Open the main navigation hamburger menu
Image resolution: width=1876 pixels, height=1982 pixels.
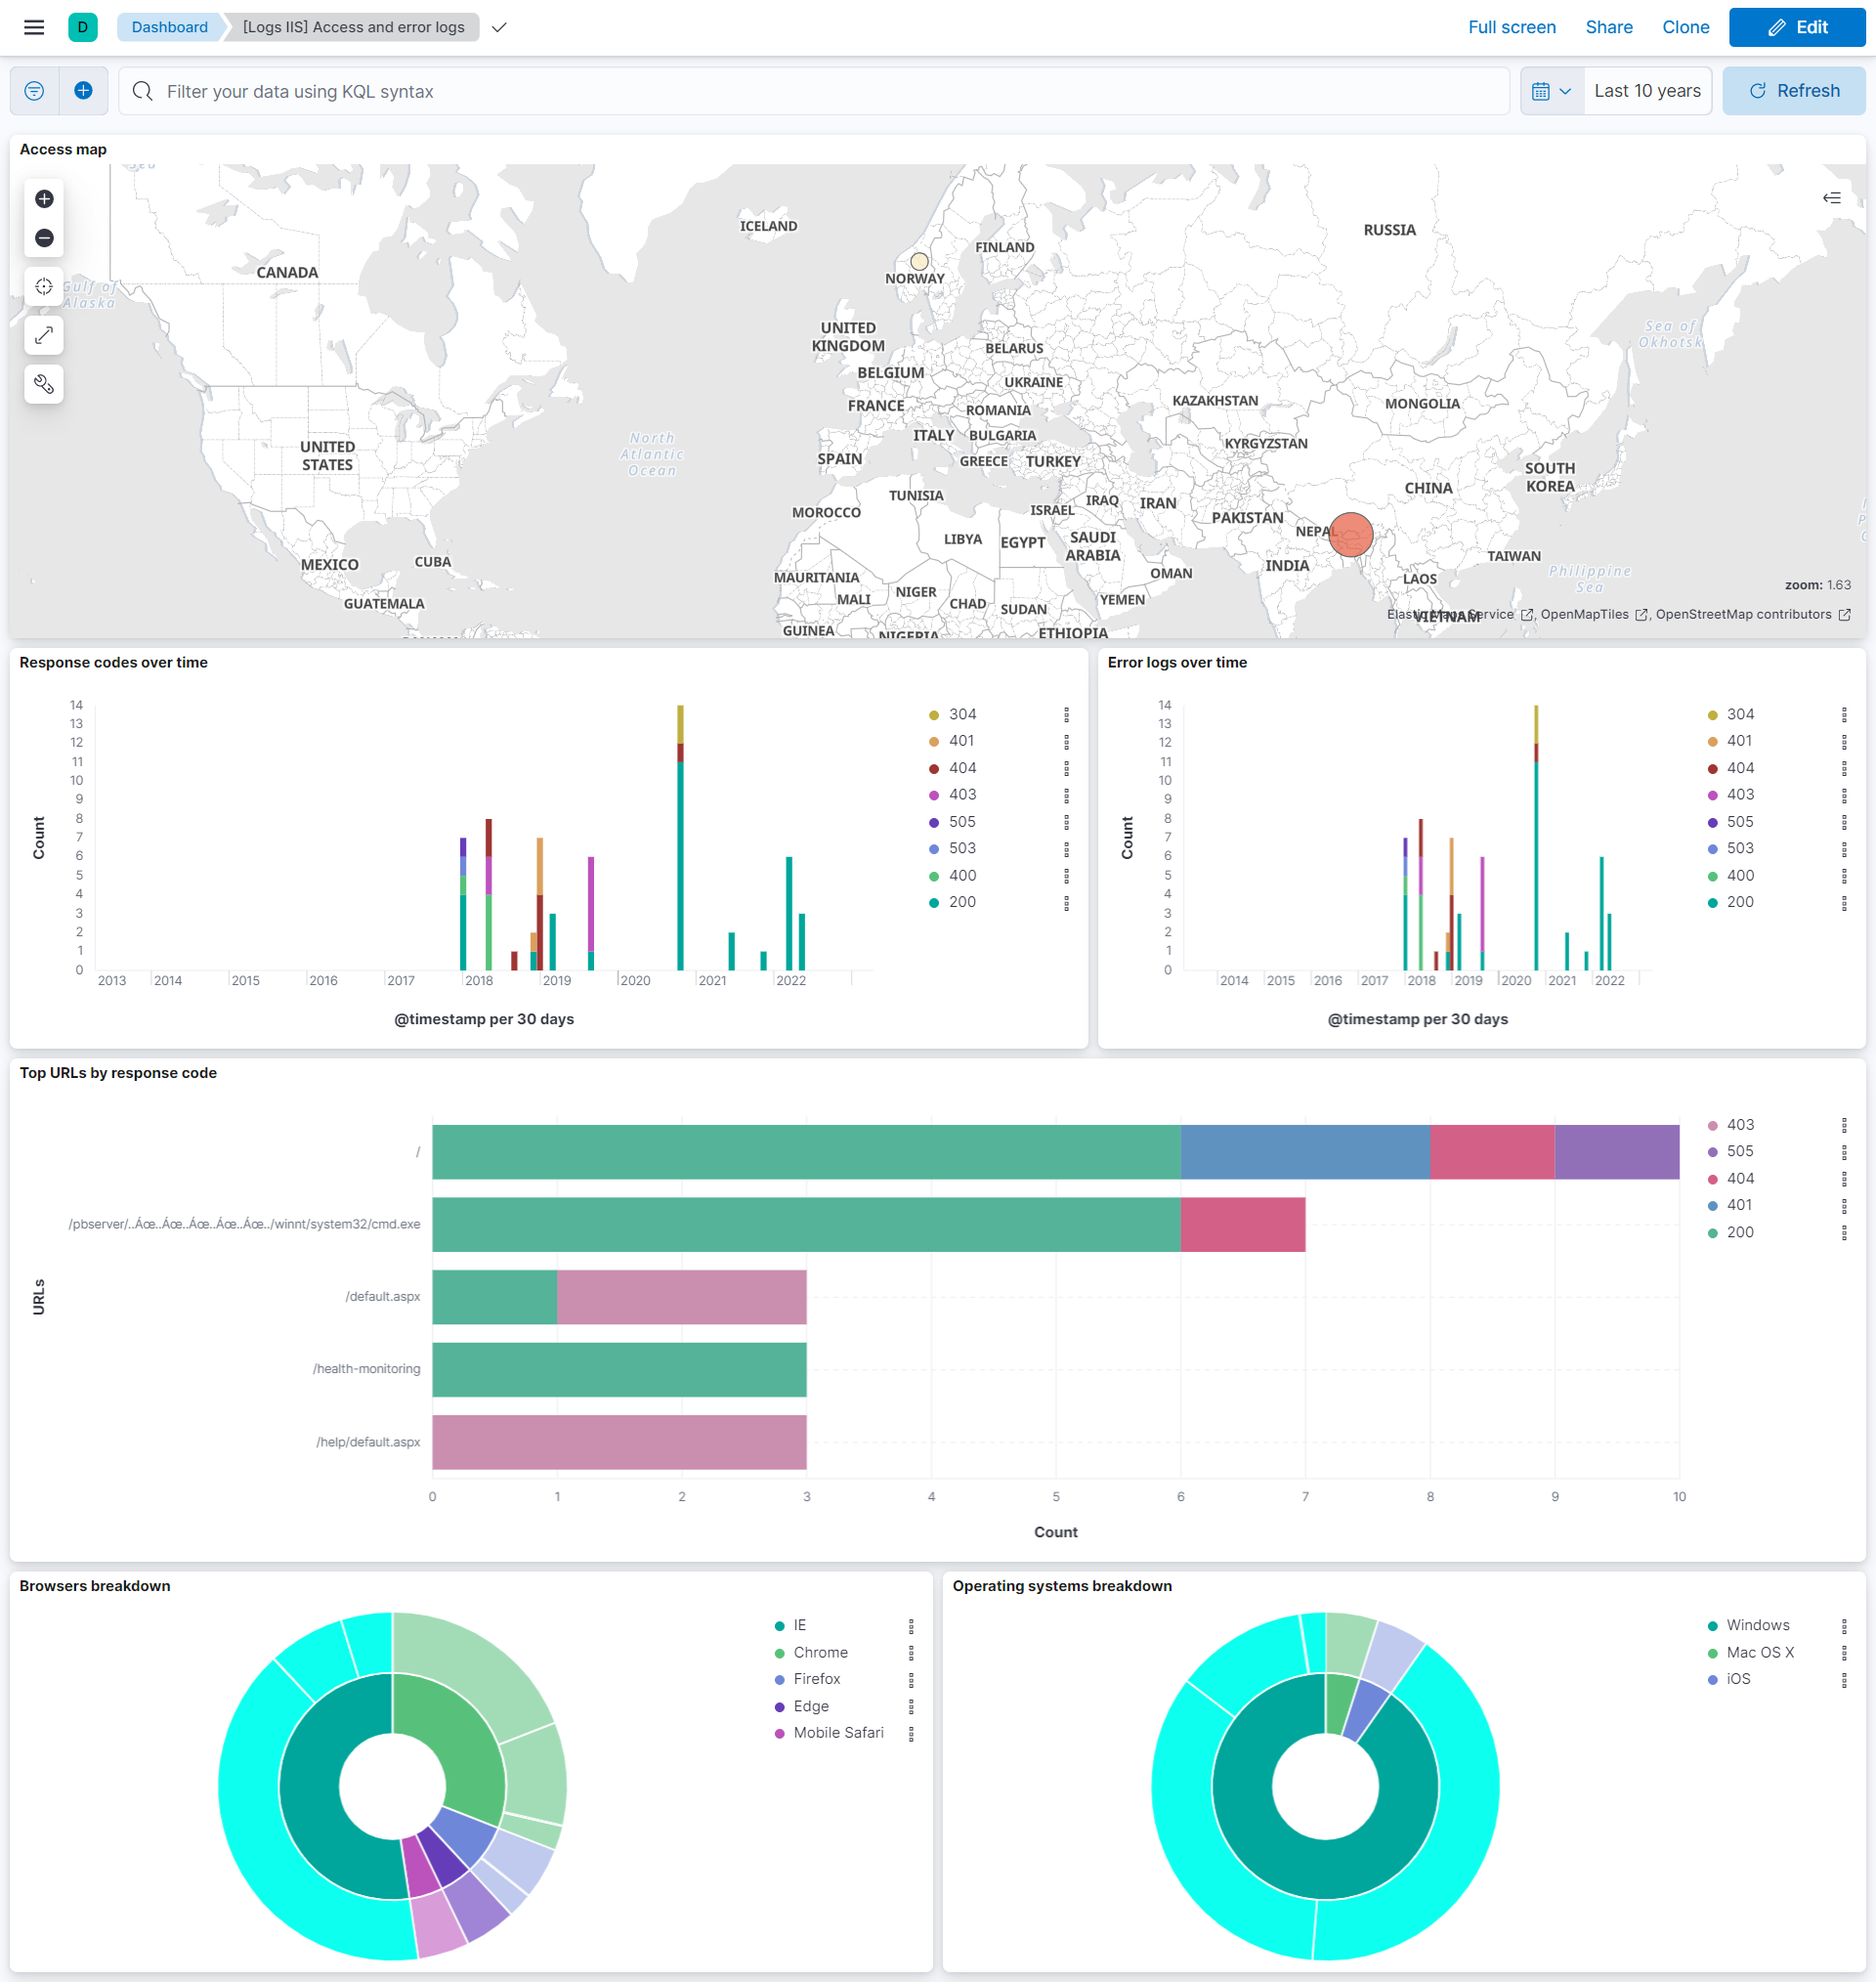[33, 27]
